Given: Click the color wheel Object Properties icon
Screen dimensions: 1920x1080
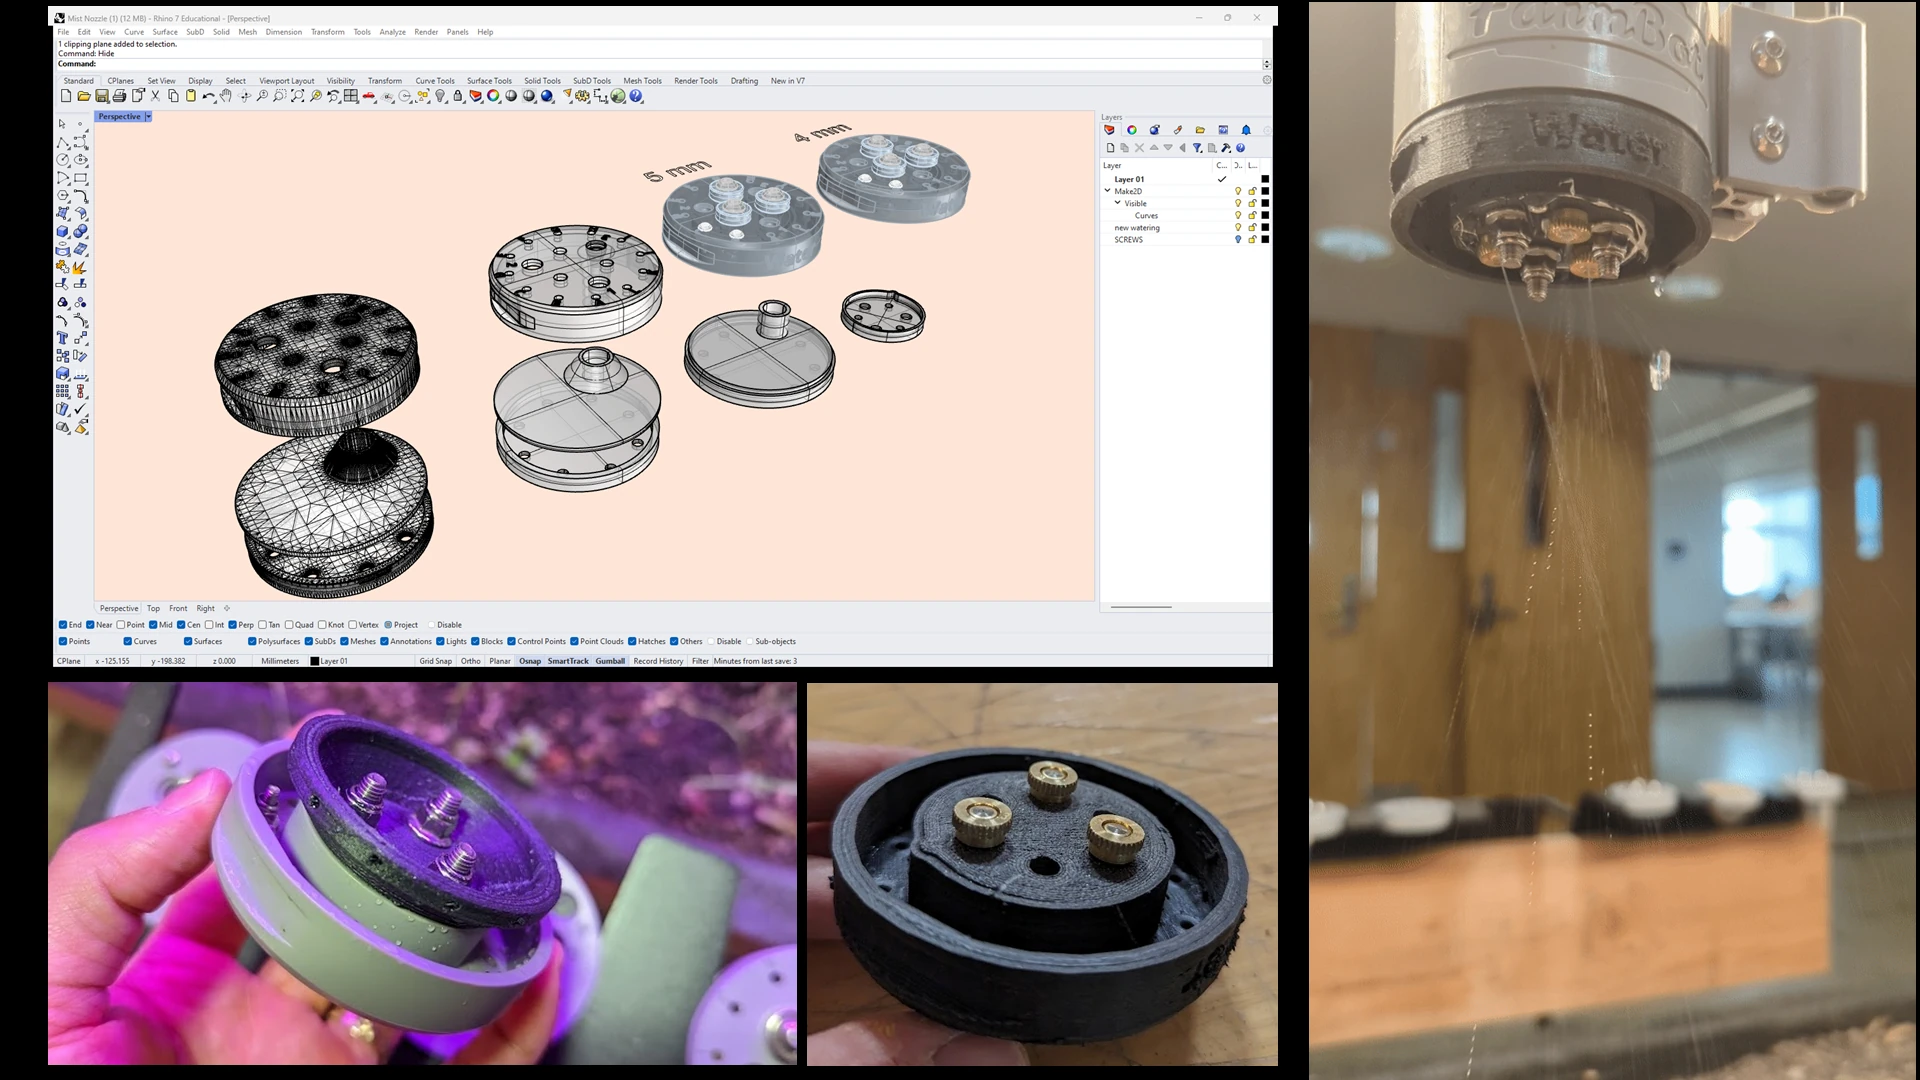Looking at the screenshot, I should coord(493,96).
